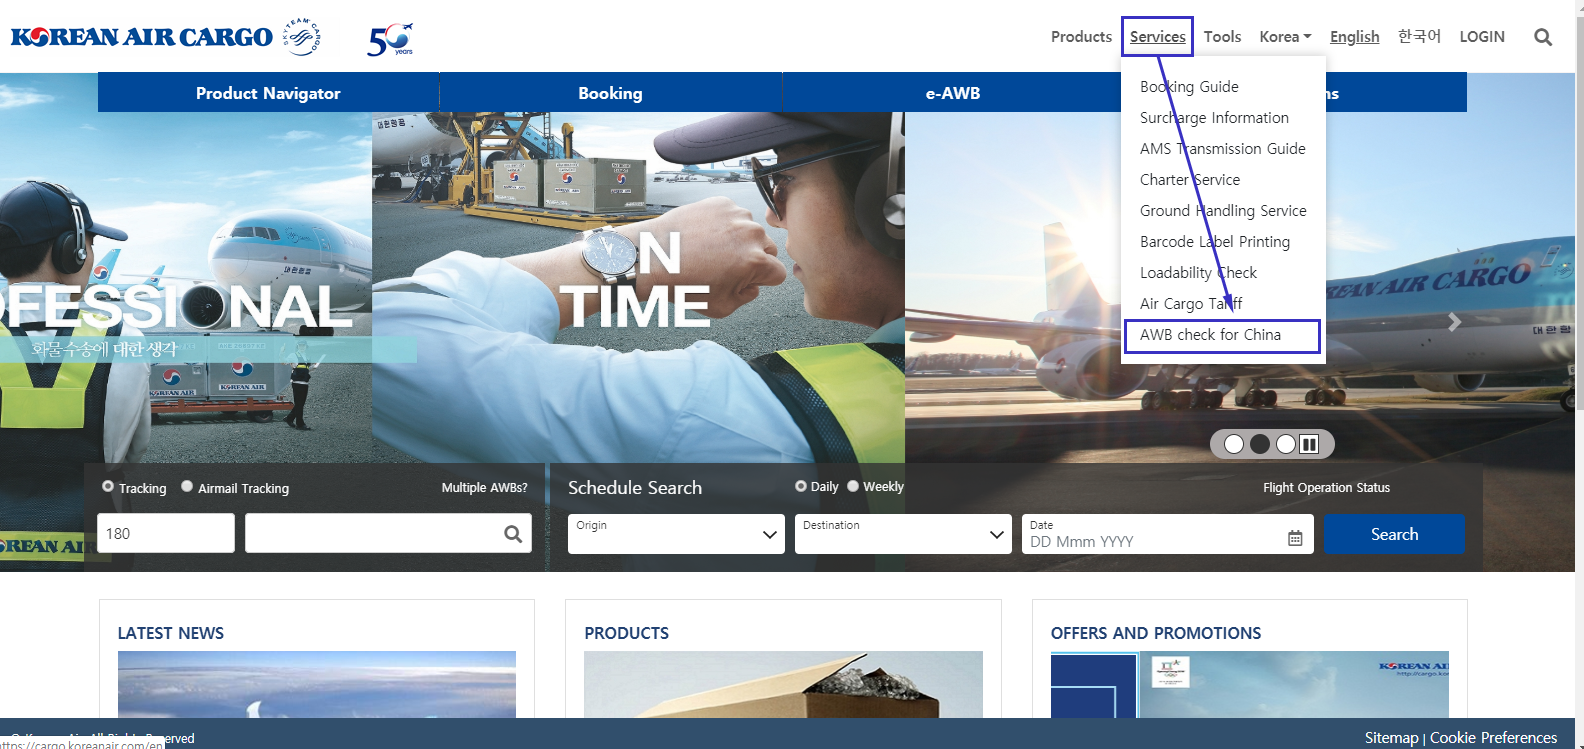Click the Schedule Search heading

pos(635,488)
